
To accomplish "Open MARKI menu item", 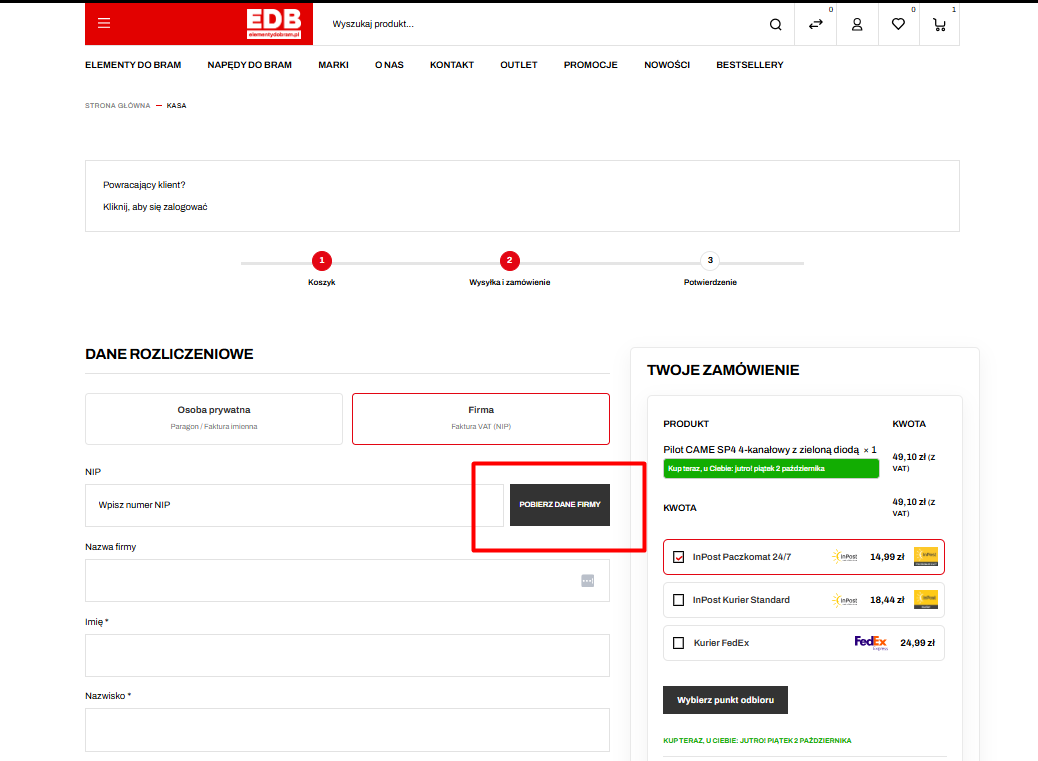I will click(333, 65).
